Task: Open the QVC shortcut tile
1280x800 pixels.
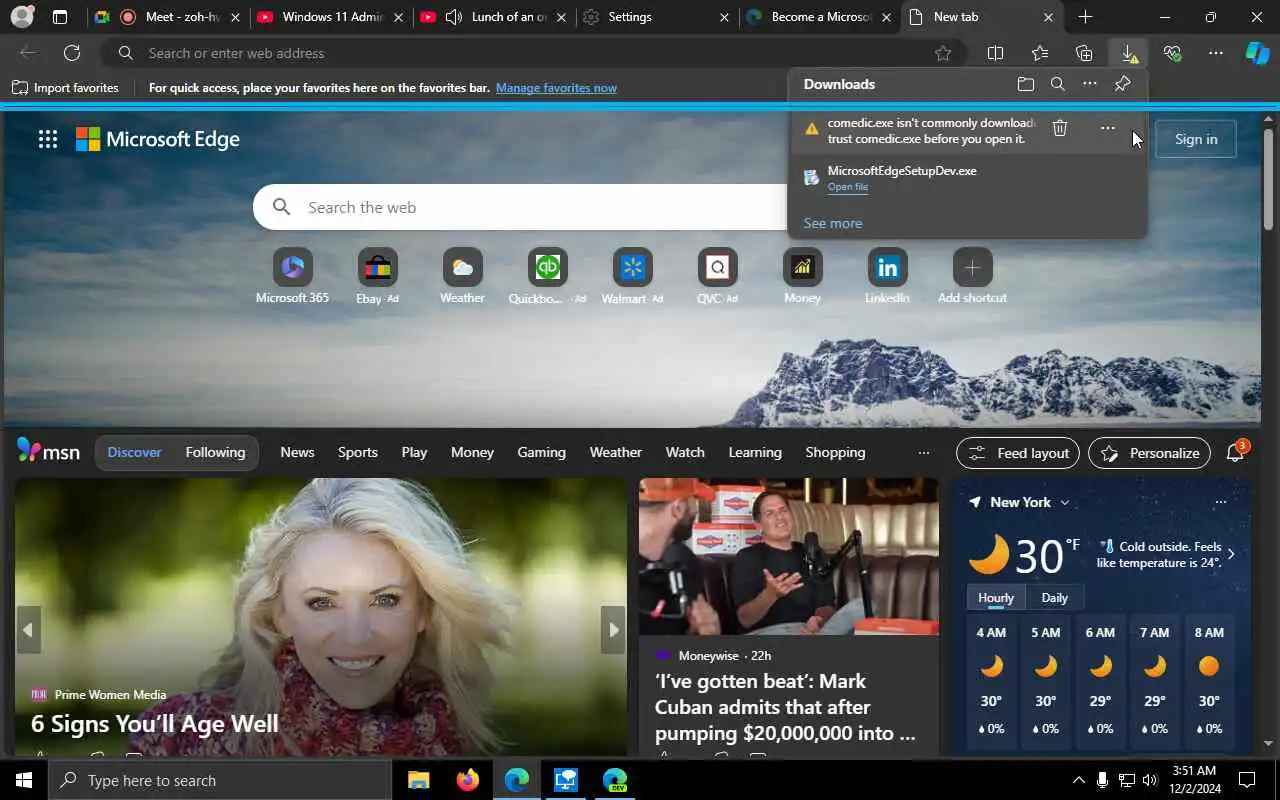Action: 717,276
